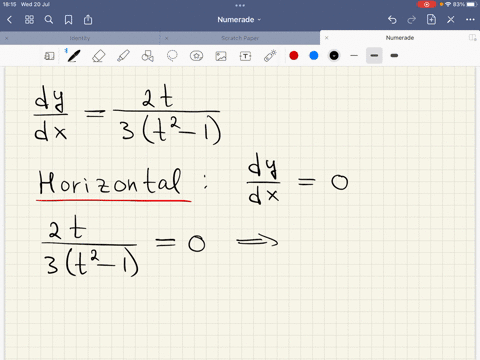Viewport: 480px width, 360px height.
Task: Add a new page
Action: [431, 19]
